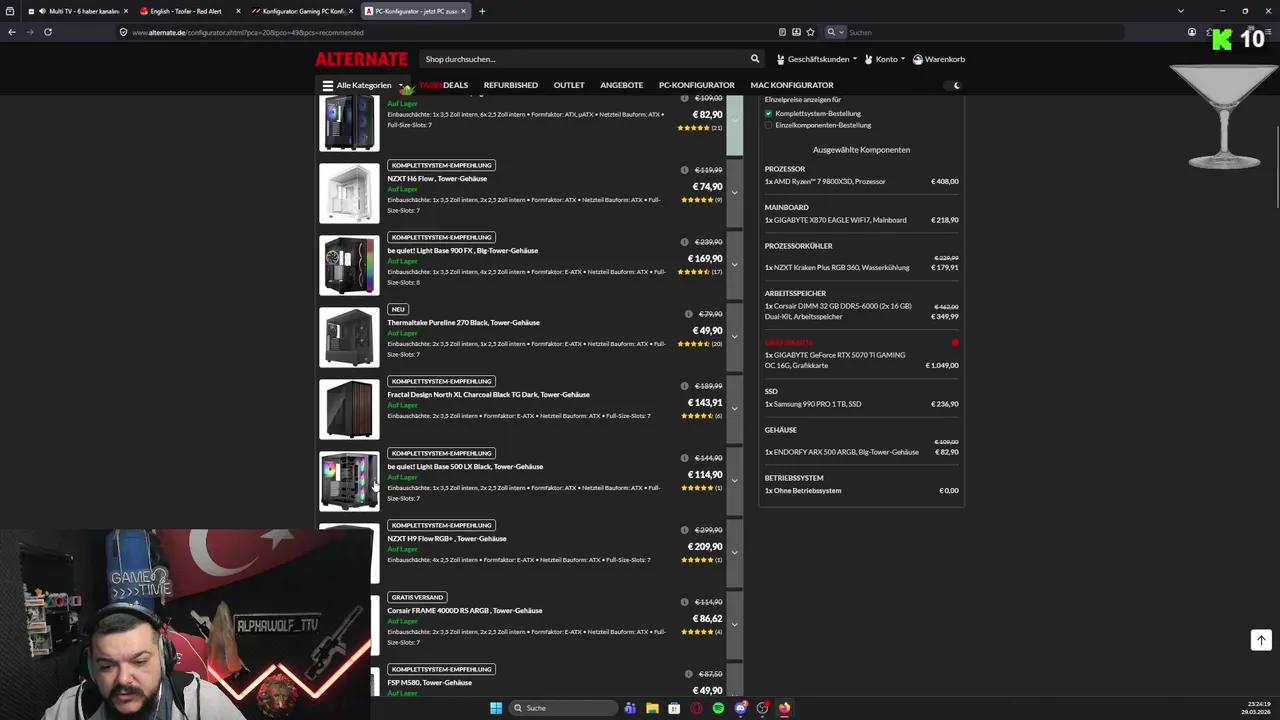Open a new browser tab
This screenshot has height=720, width=1280.
[x=482, y=11]
